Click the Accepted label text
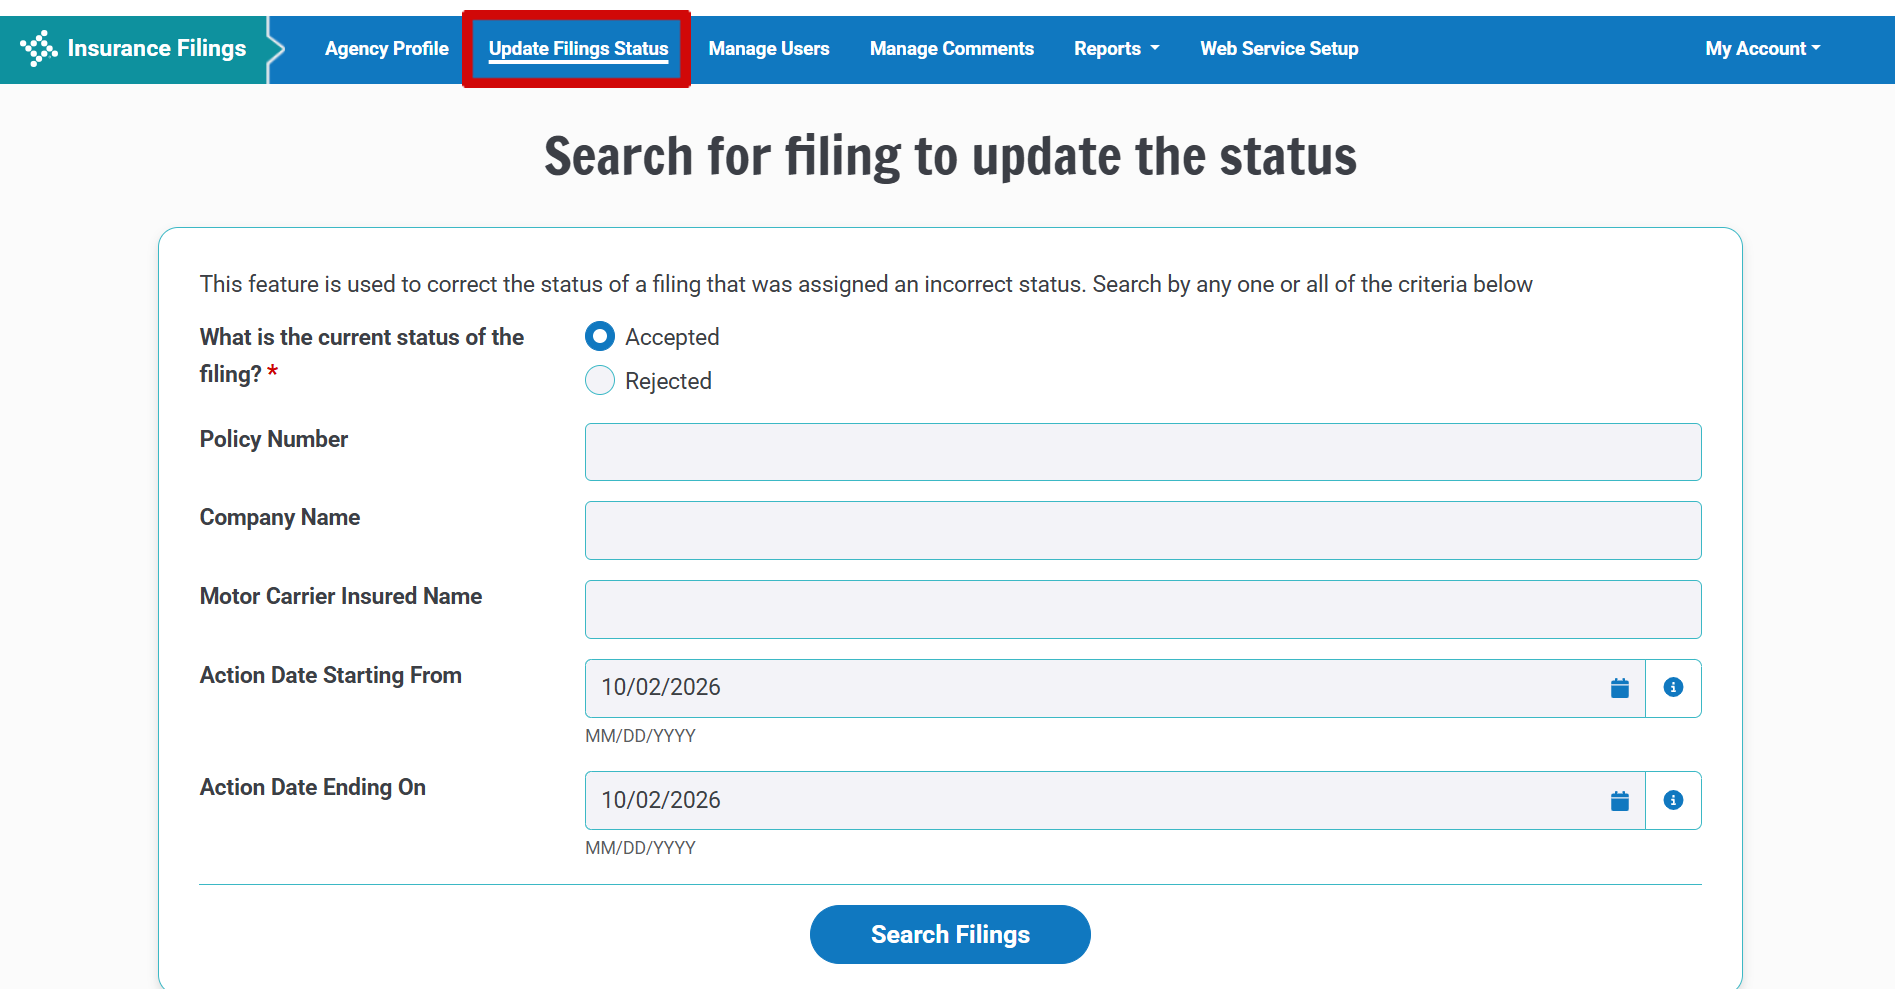Viewport: 1895px width, 989px height. tap(672, 337)
